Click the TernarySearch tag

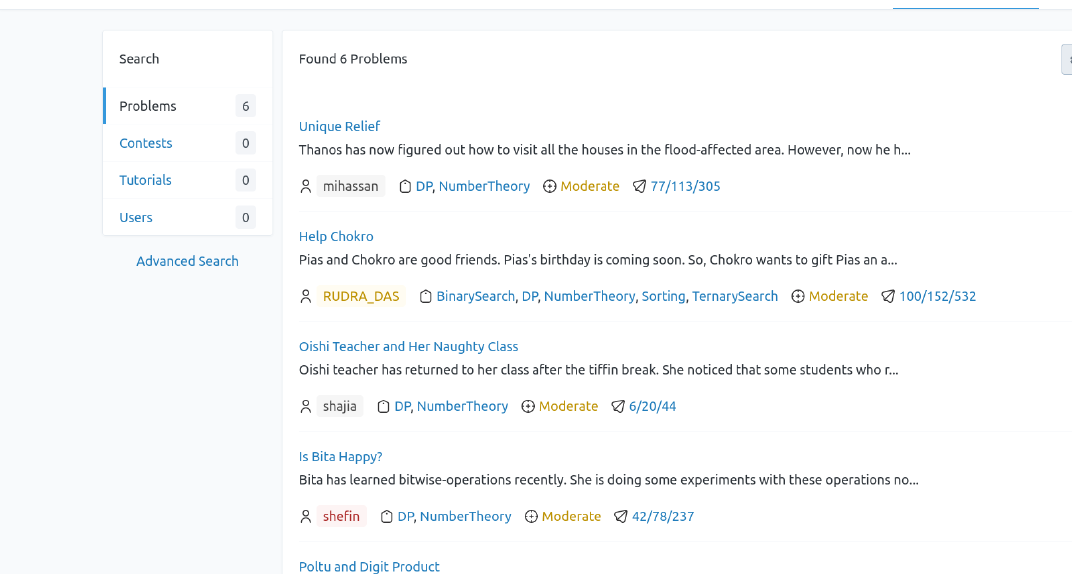734,296
